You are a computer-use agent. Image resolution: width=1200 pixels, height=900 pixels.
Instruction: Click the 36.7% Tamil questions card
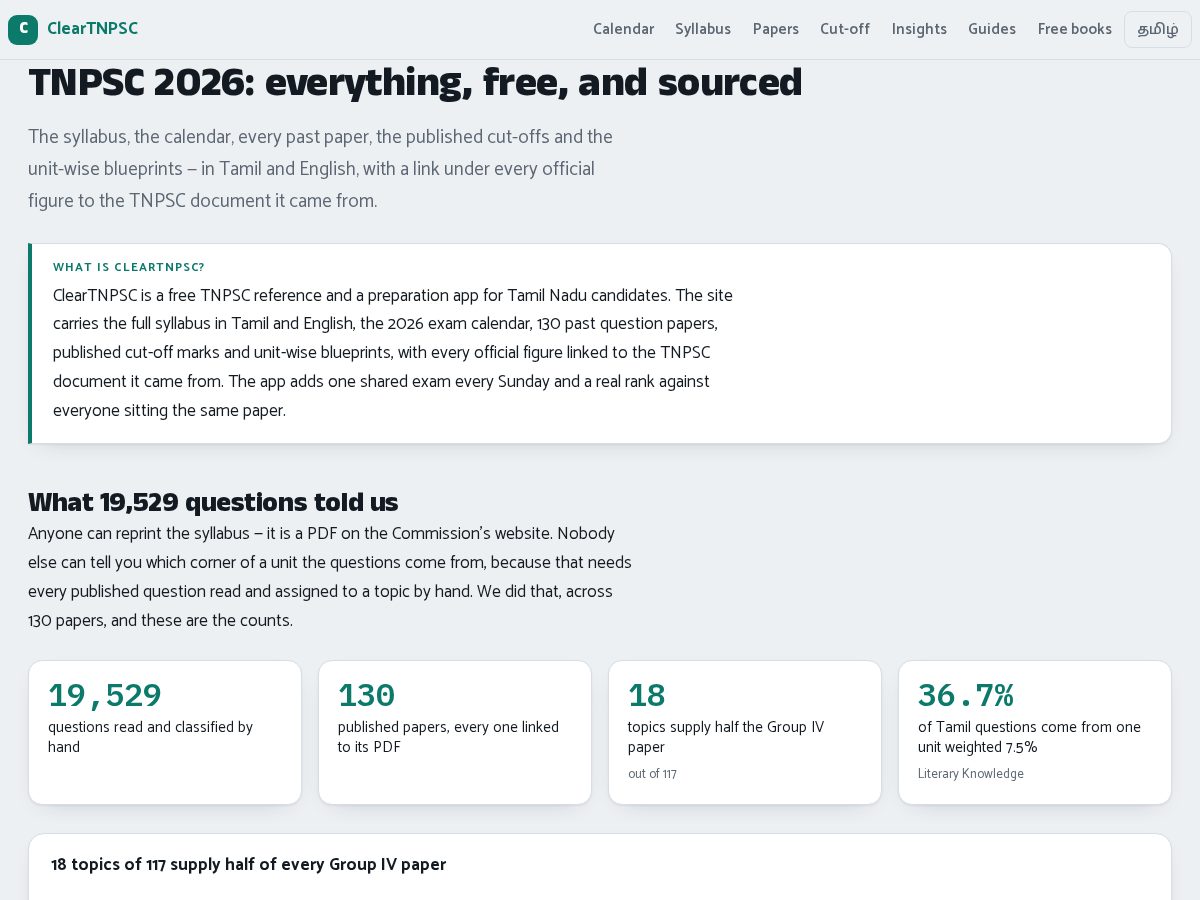click(1035, 732)
